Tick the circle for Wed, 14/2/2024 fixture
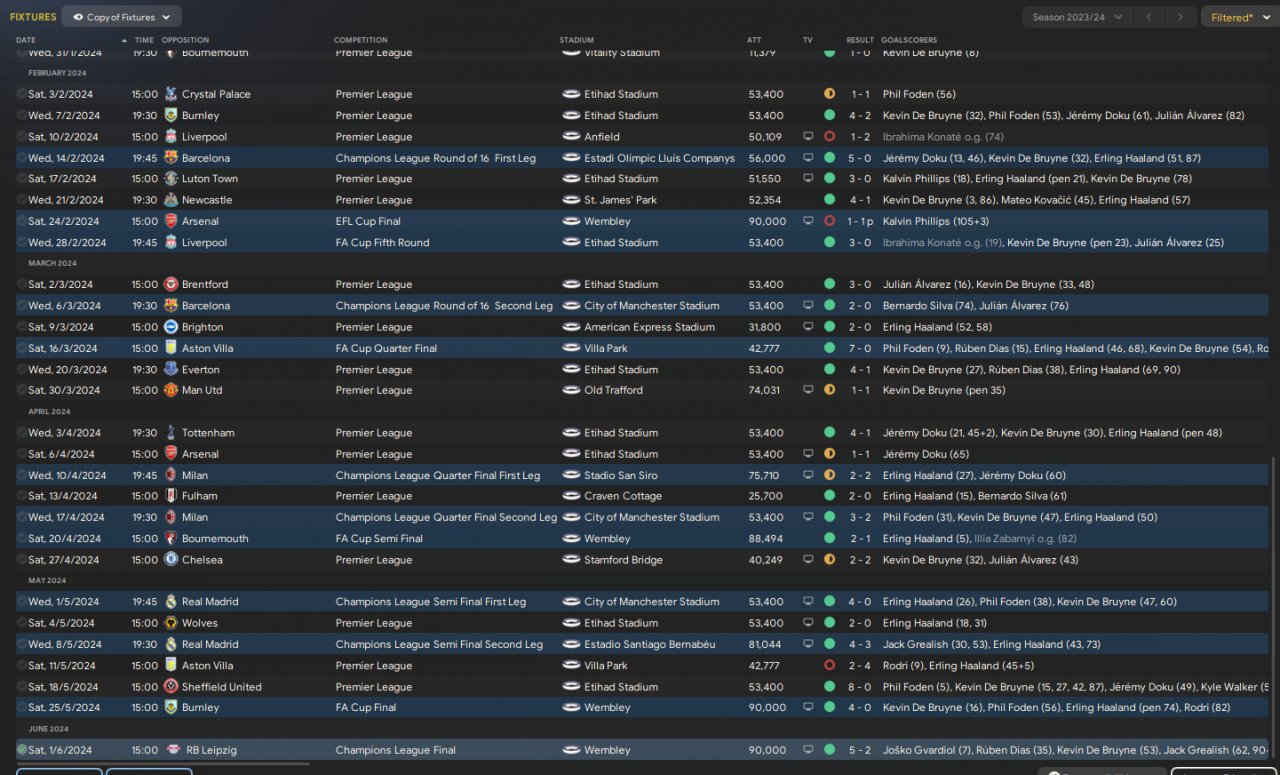Viewport: 1280px width, 775px height. click(x=22, y=158)
